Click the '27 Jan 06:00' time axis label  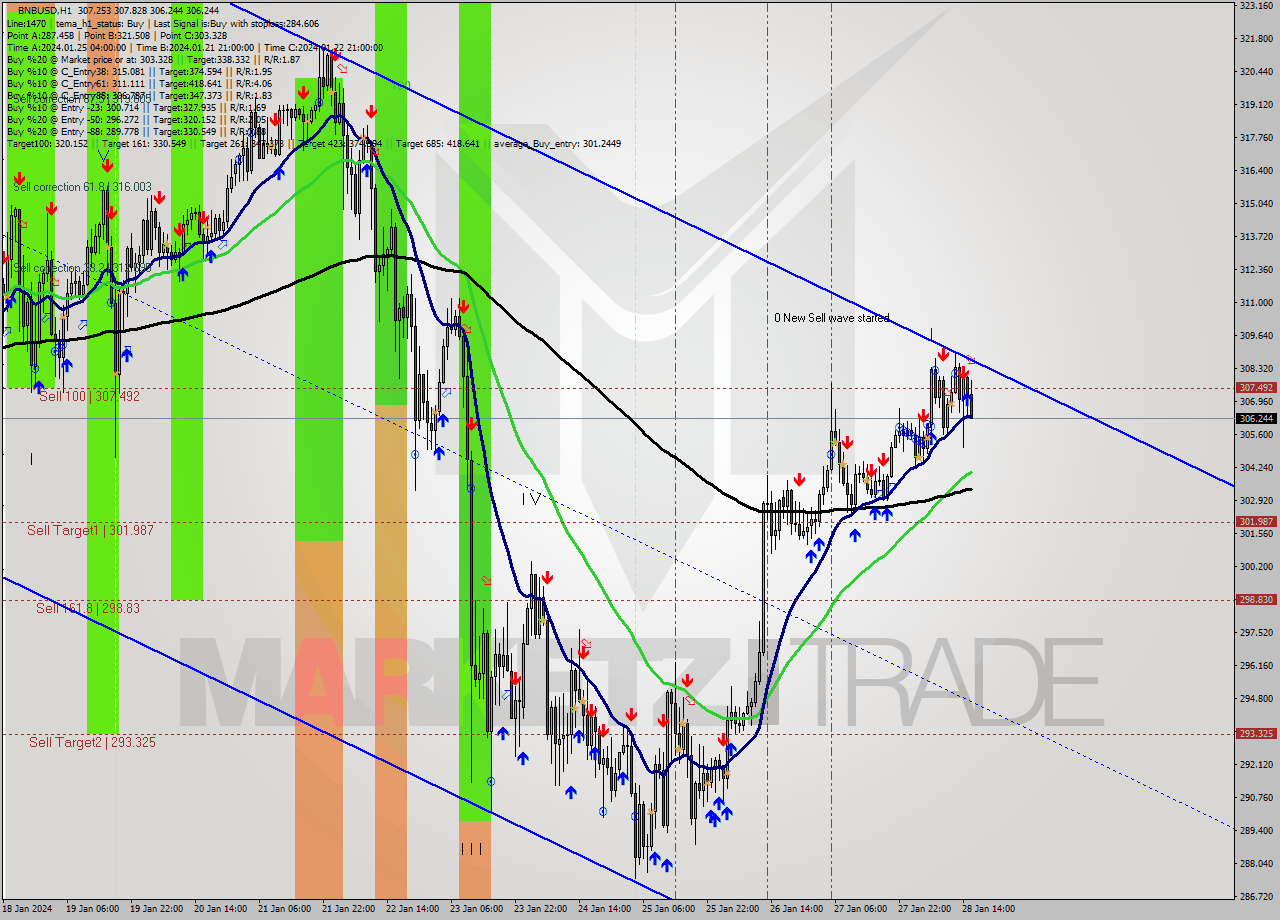[860, 909]
